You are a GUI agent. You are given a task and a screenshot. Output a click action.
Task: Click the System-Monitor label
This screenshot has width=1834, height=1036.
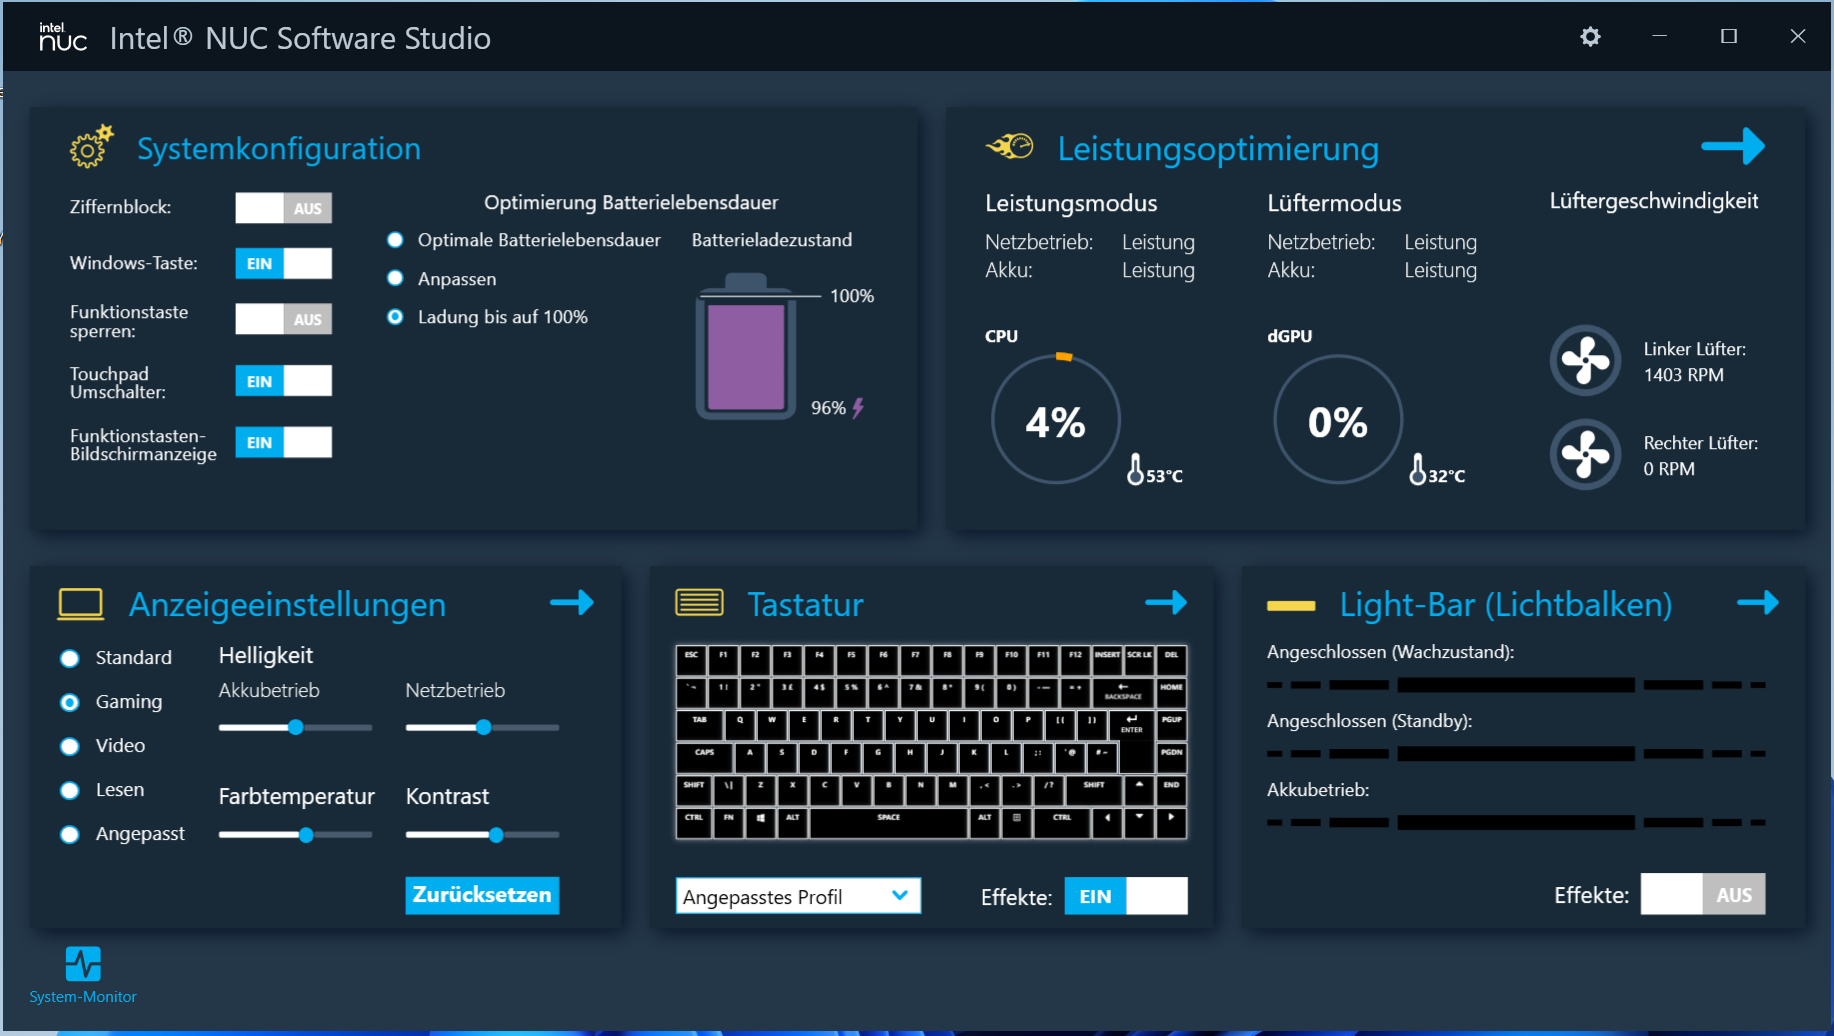coord(83,997)
